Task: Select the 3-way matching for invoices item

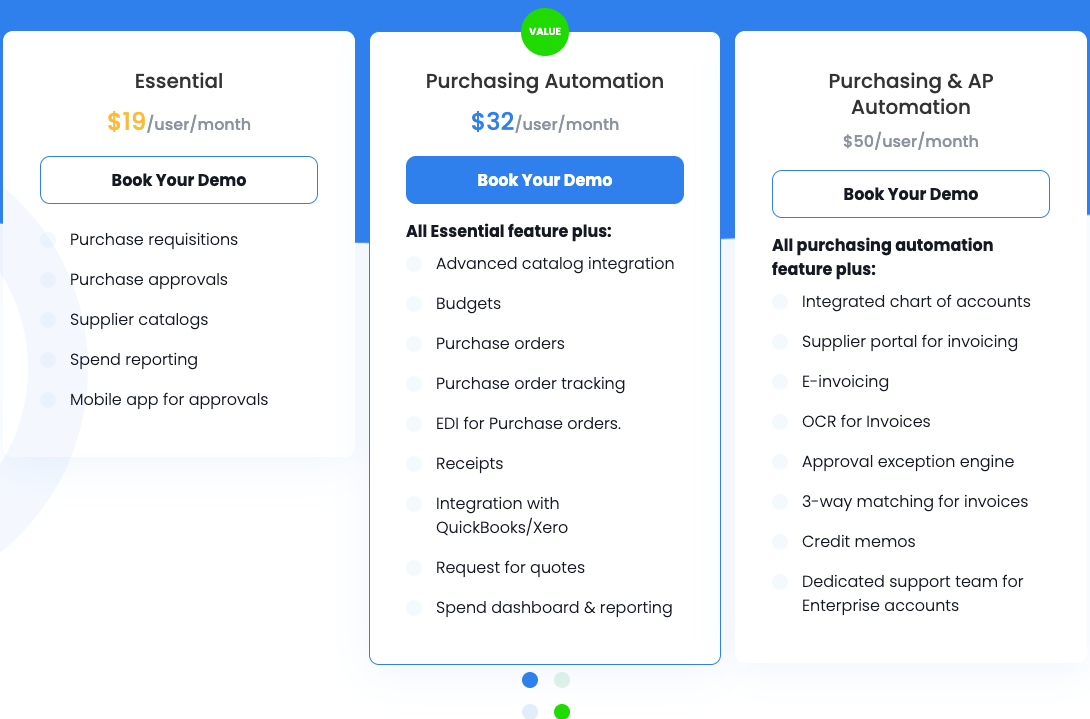Action: coord(915,502)
